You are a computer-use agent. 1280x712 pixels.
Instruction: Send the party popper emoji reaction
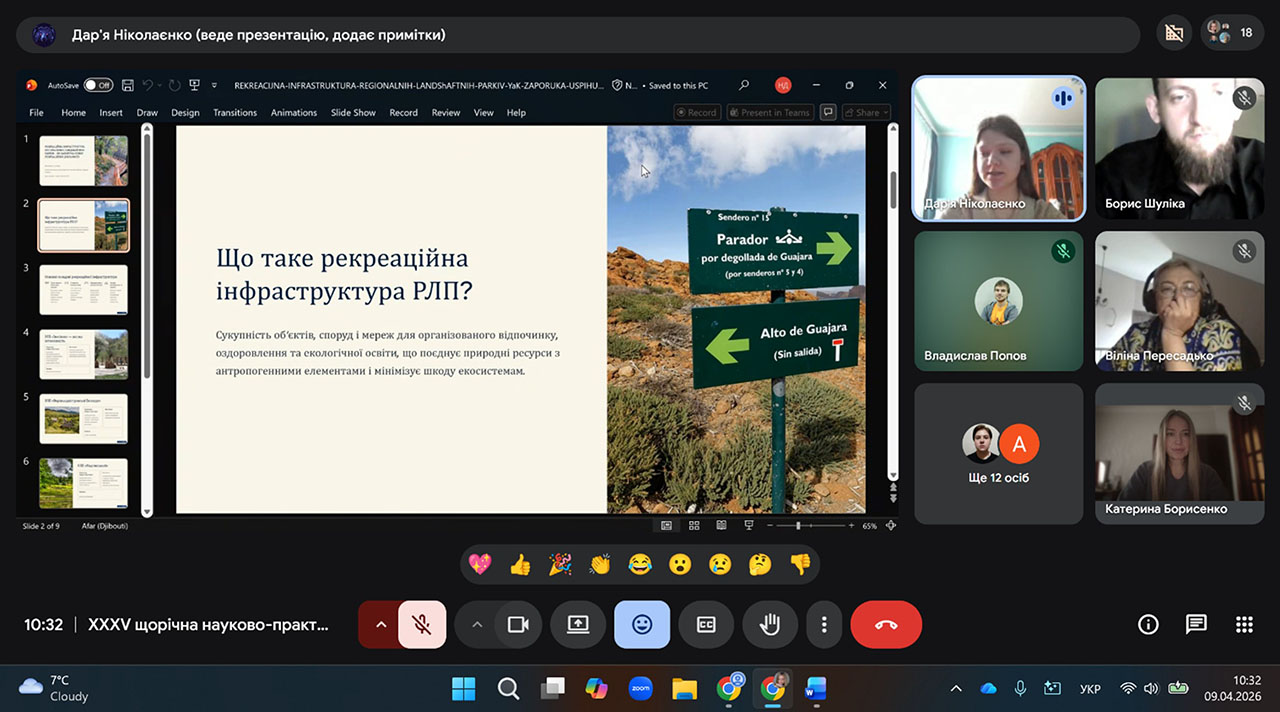tap(560, 565)
